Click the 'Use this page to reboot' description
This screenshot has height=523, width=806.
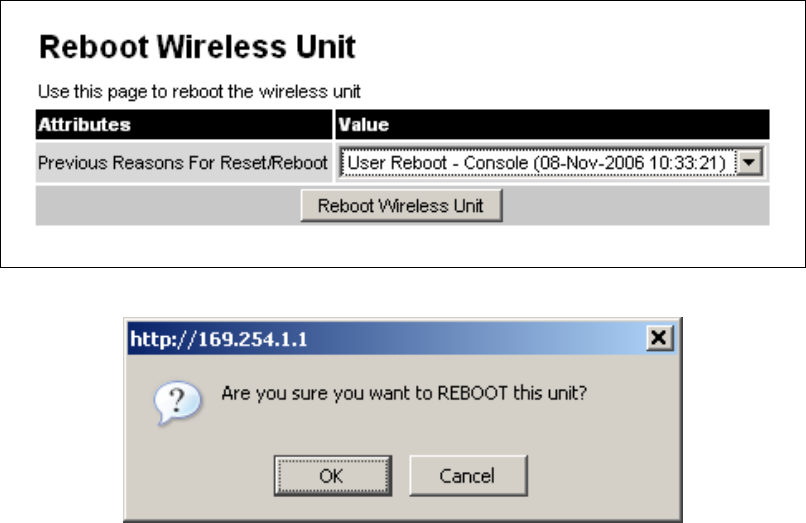tap(199, 91)
